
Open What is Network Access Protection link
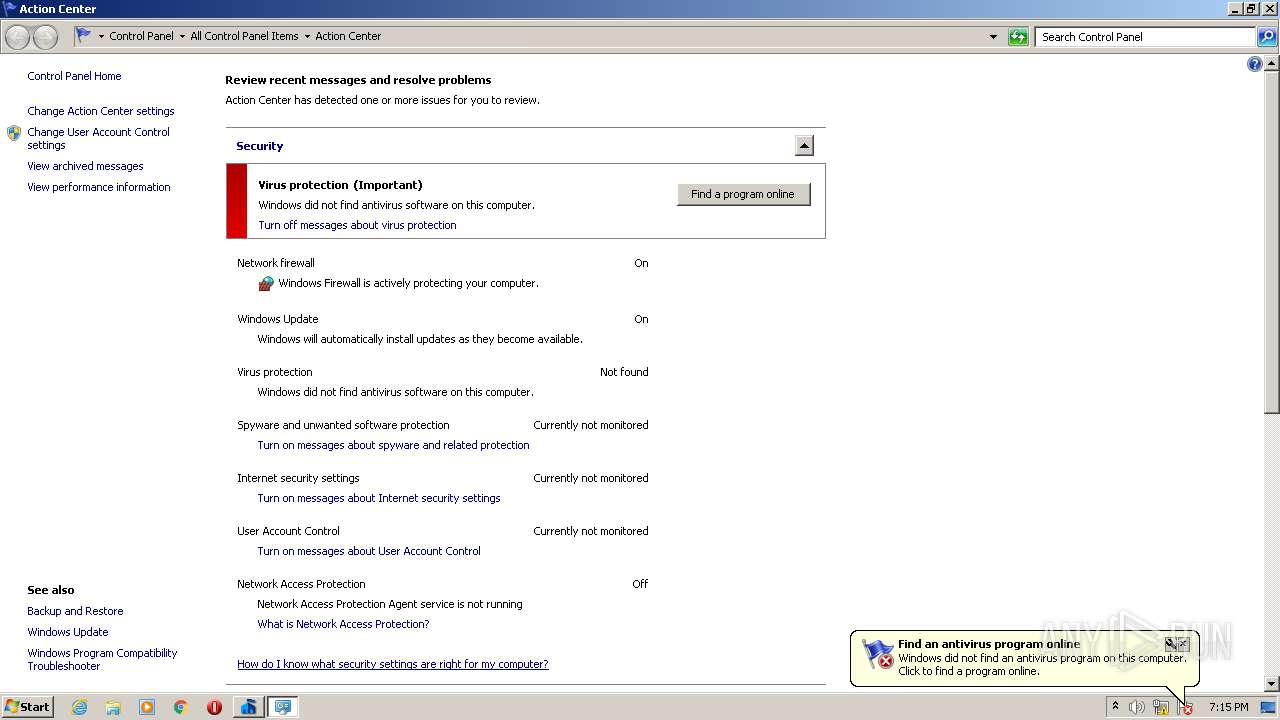click(x=343, y=624)
